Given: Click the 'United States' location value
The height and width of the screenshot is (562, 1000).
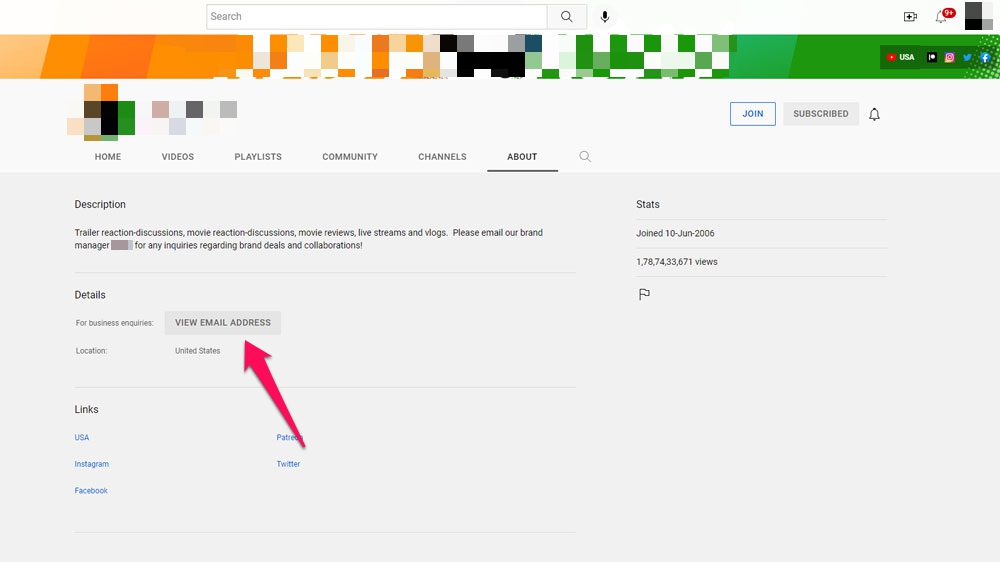Looking at the screenshot, I should [198, 351].
